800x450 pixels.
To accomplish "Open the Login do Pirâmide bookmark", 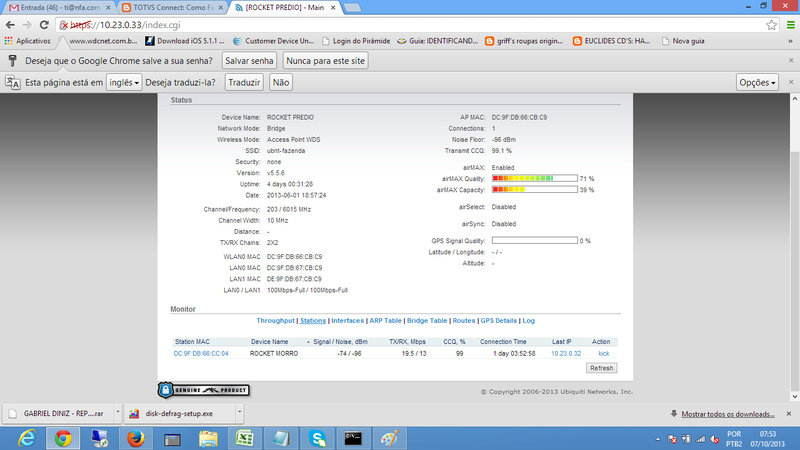I will click(x=356, y=41).
